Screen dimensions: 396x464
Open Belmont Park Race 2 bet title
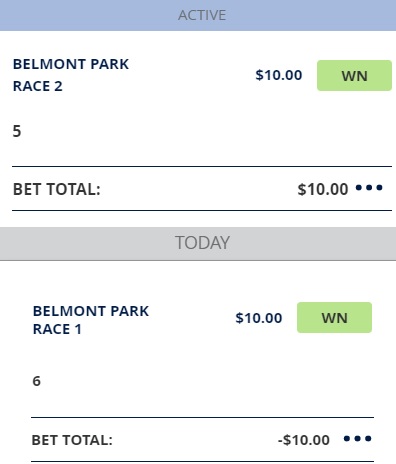pyautogui.click(x=71, y=75)
